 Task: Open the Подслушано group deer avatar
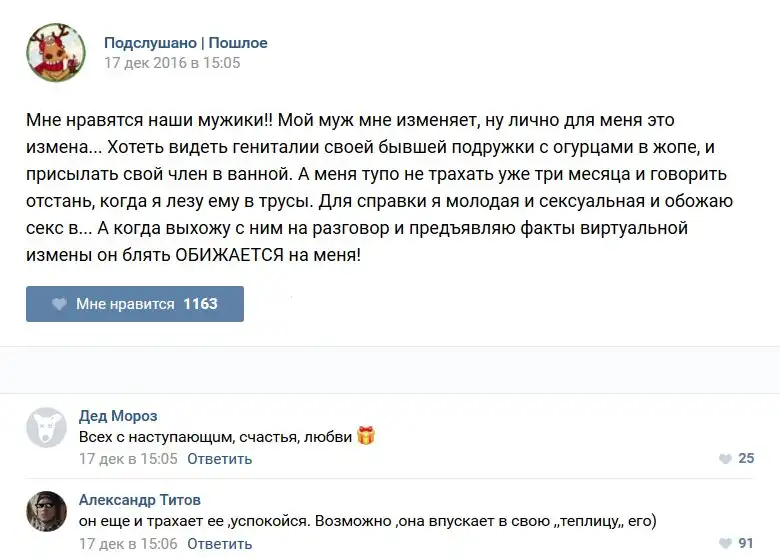click(x=56, y=53)
